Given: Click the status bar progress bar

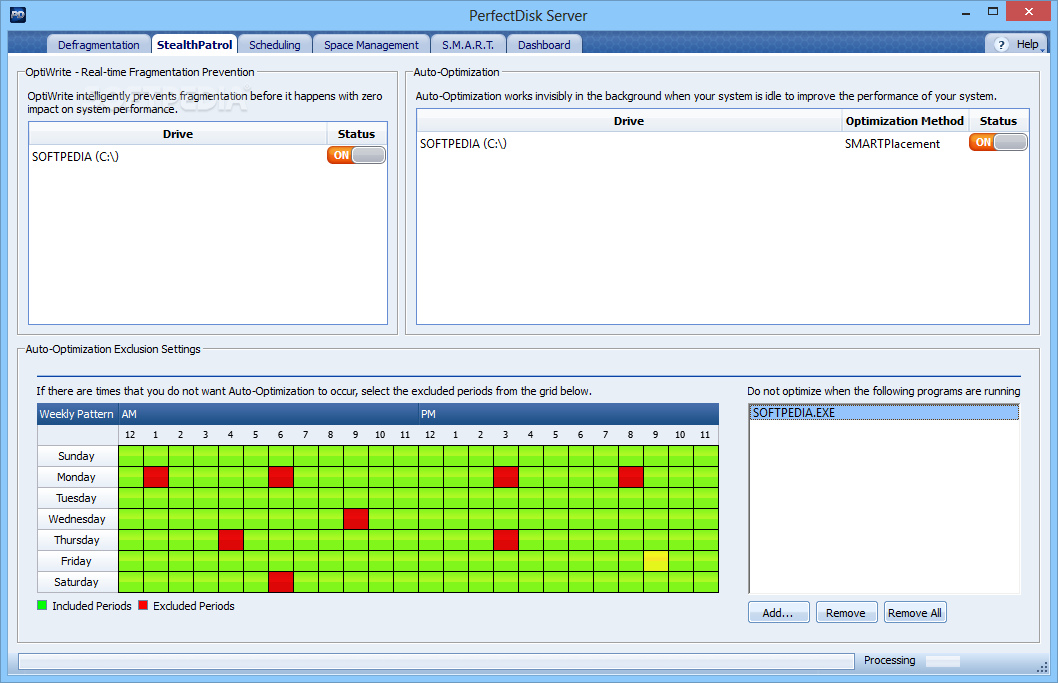Looking at the screenshot, I should (436, 661).
